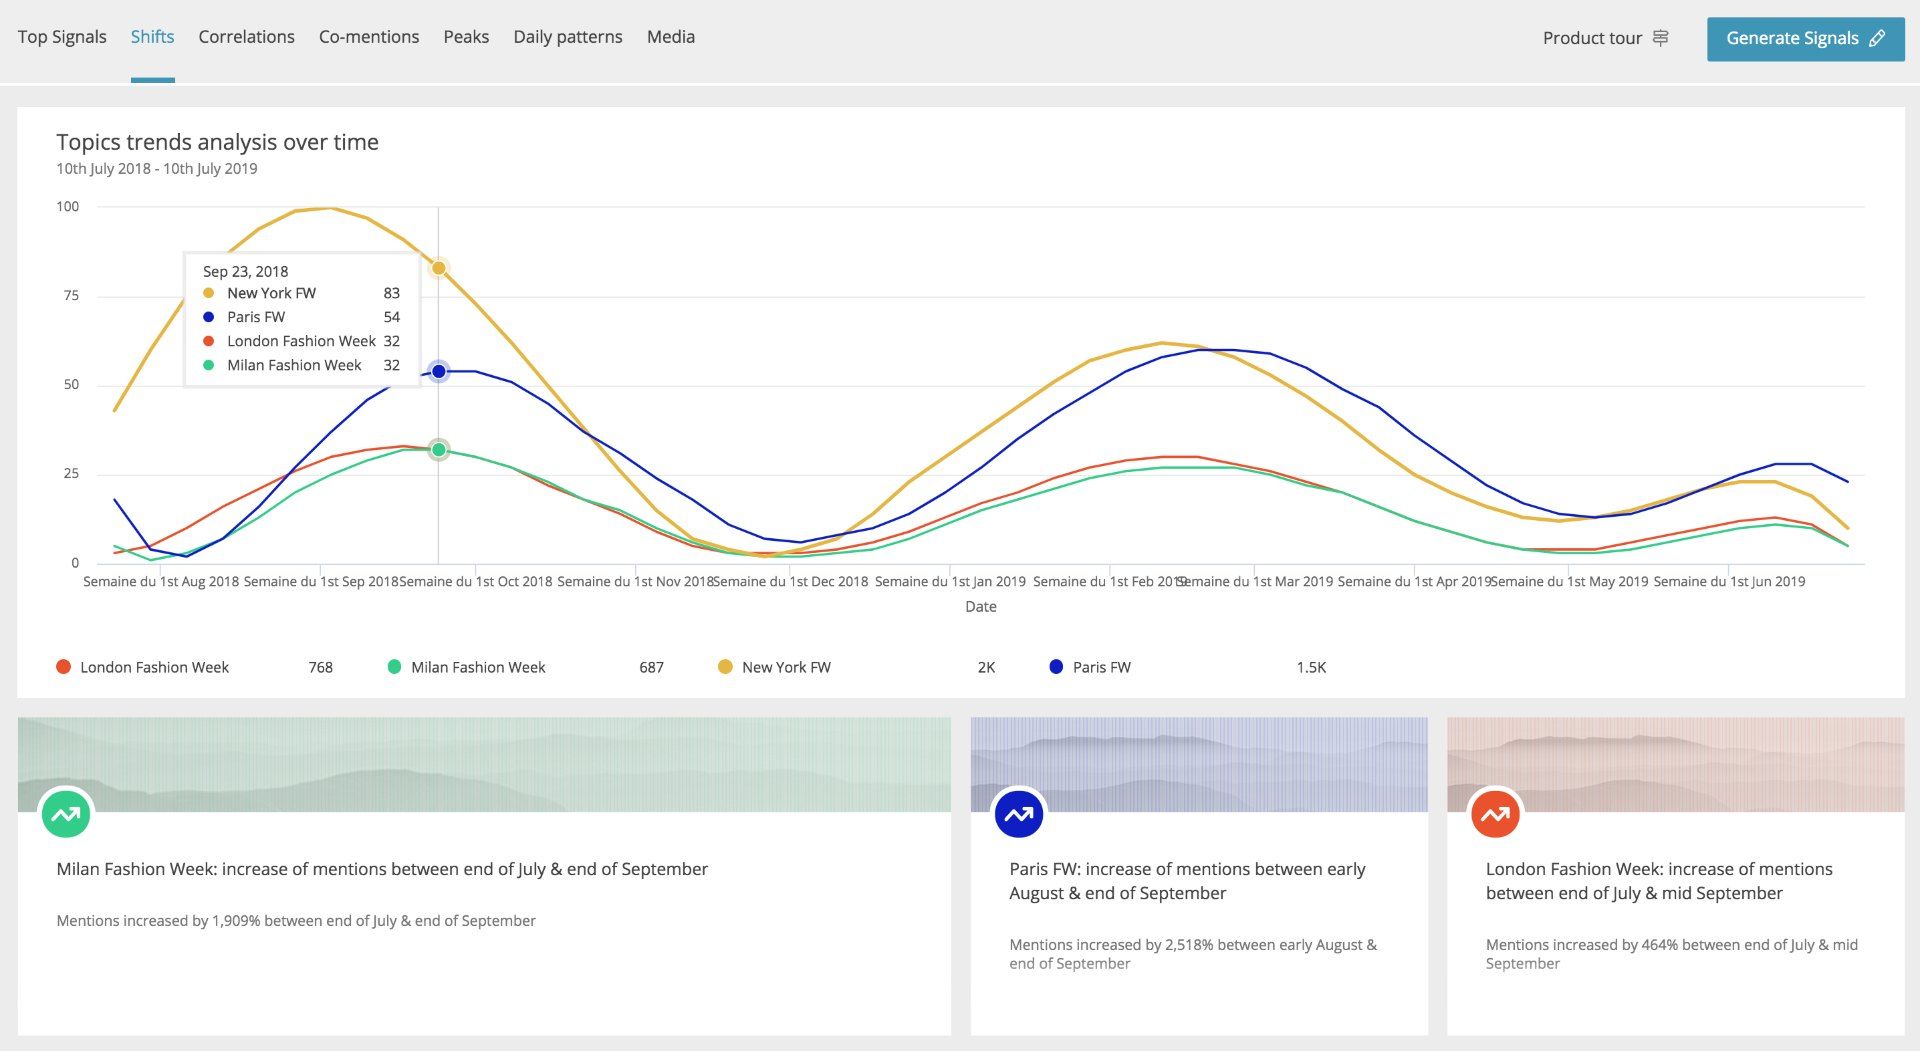Click the New York FW legend label

pos(786,667)
